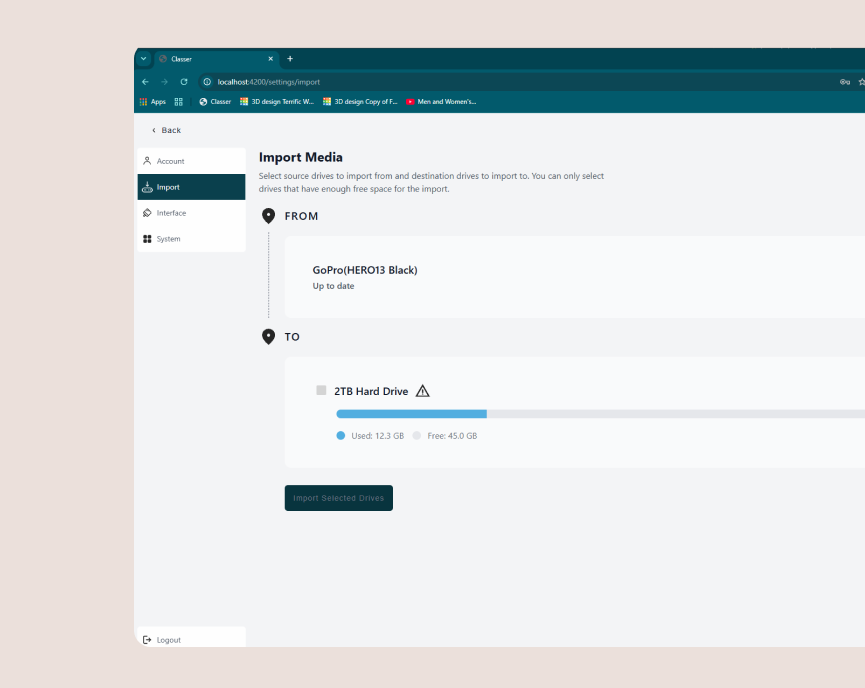Click the FROM location pin icon

click(x=269, y=216)
